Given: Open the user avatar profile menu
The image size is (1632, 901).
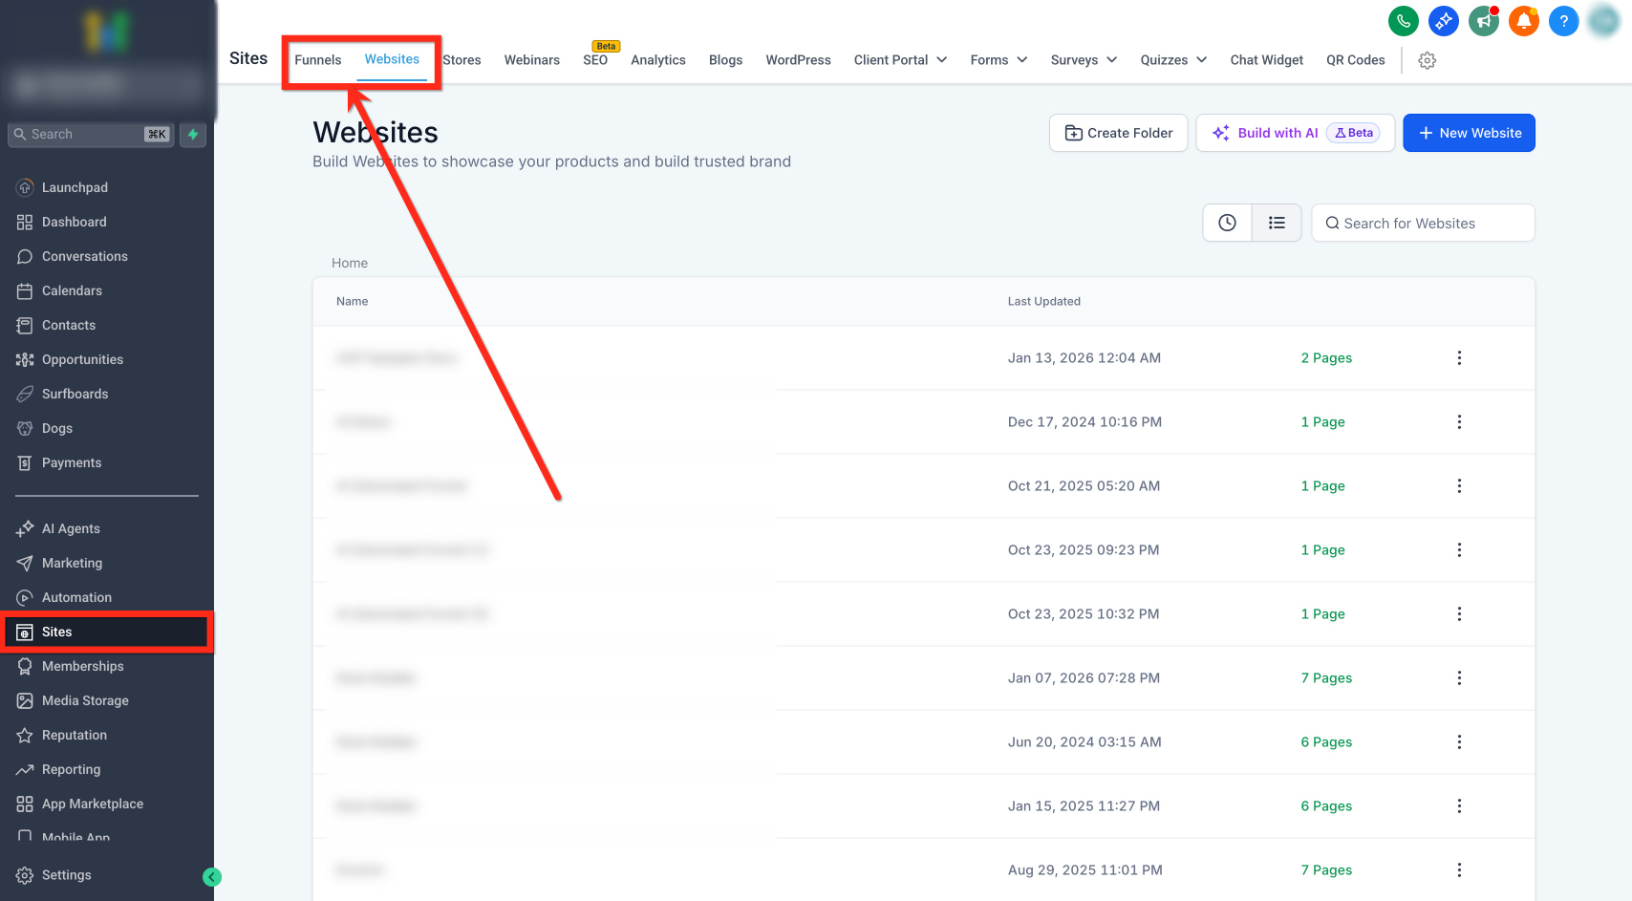Looking at the screenshot, I should pos(1604,21).
